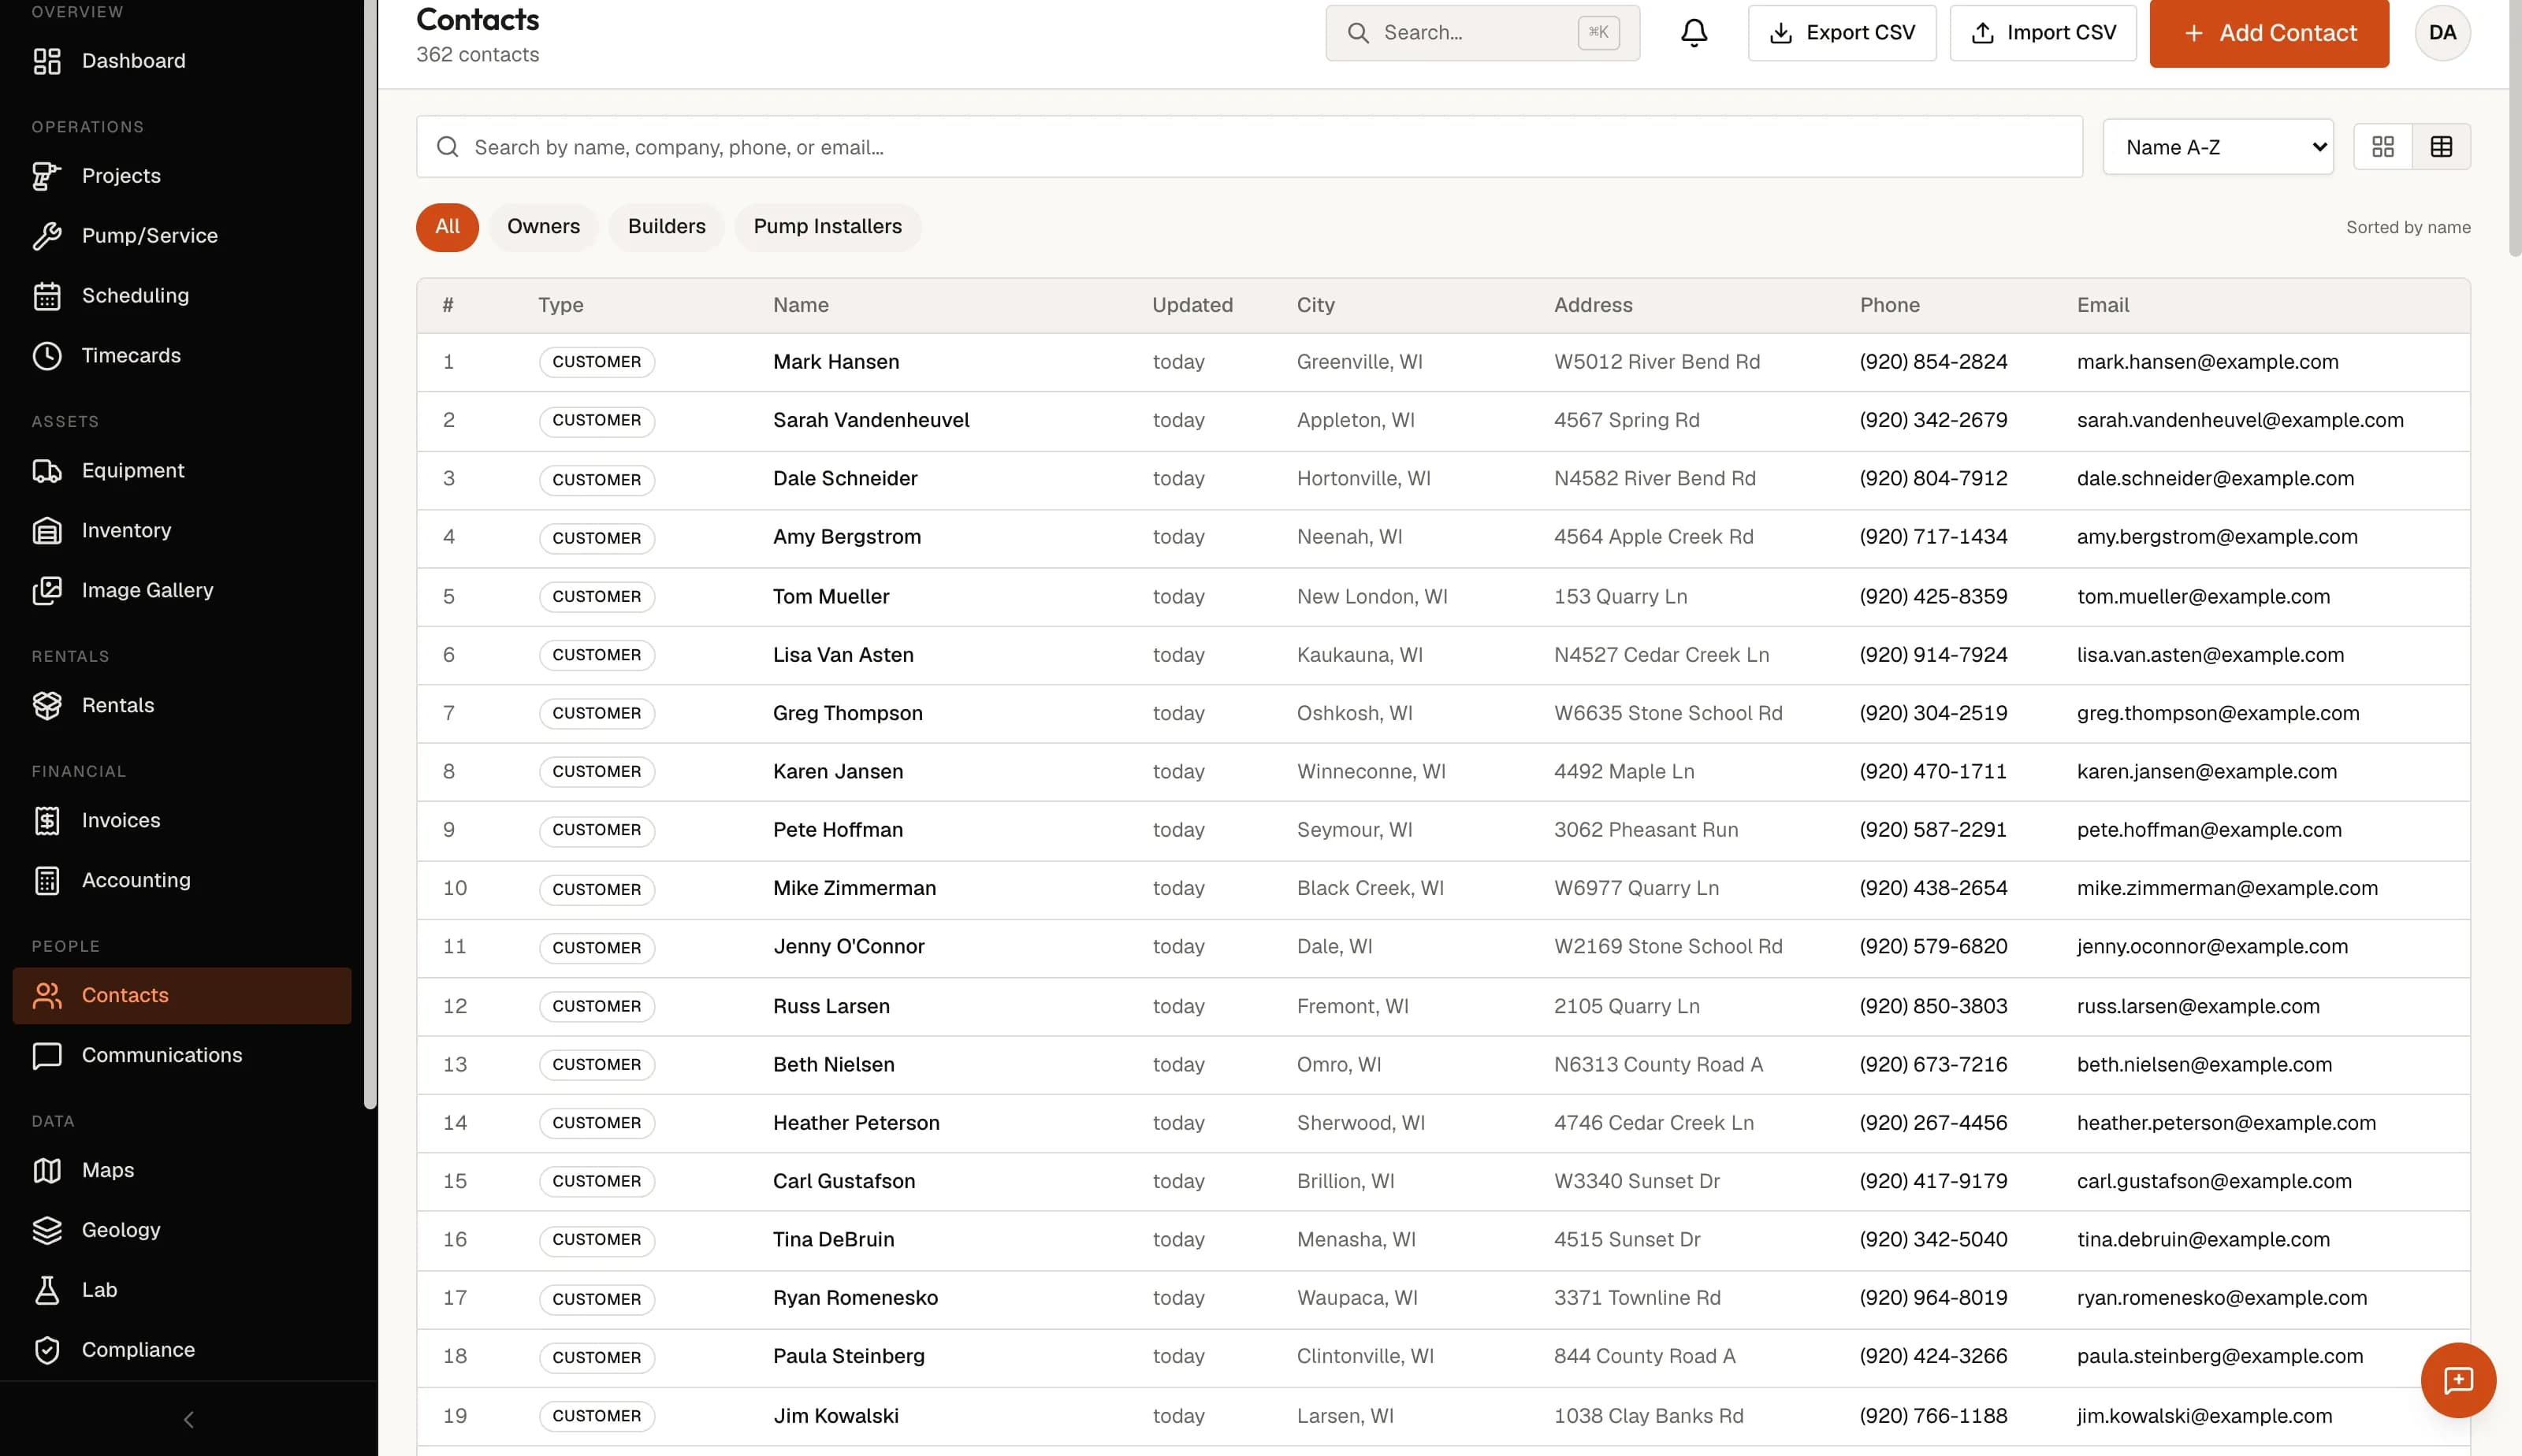
Task: Open contact Karen Jansen
Action: (x=838, y=772)
